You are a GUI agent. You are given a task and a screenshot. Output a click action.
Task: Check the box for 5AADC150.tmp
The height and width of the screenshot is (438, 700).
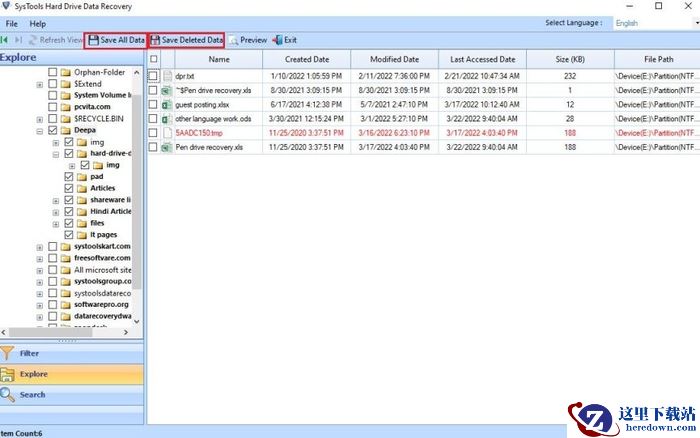pos(153,133)
